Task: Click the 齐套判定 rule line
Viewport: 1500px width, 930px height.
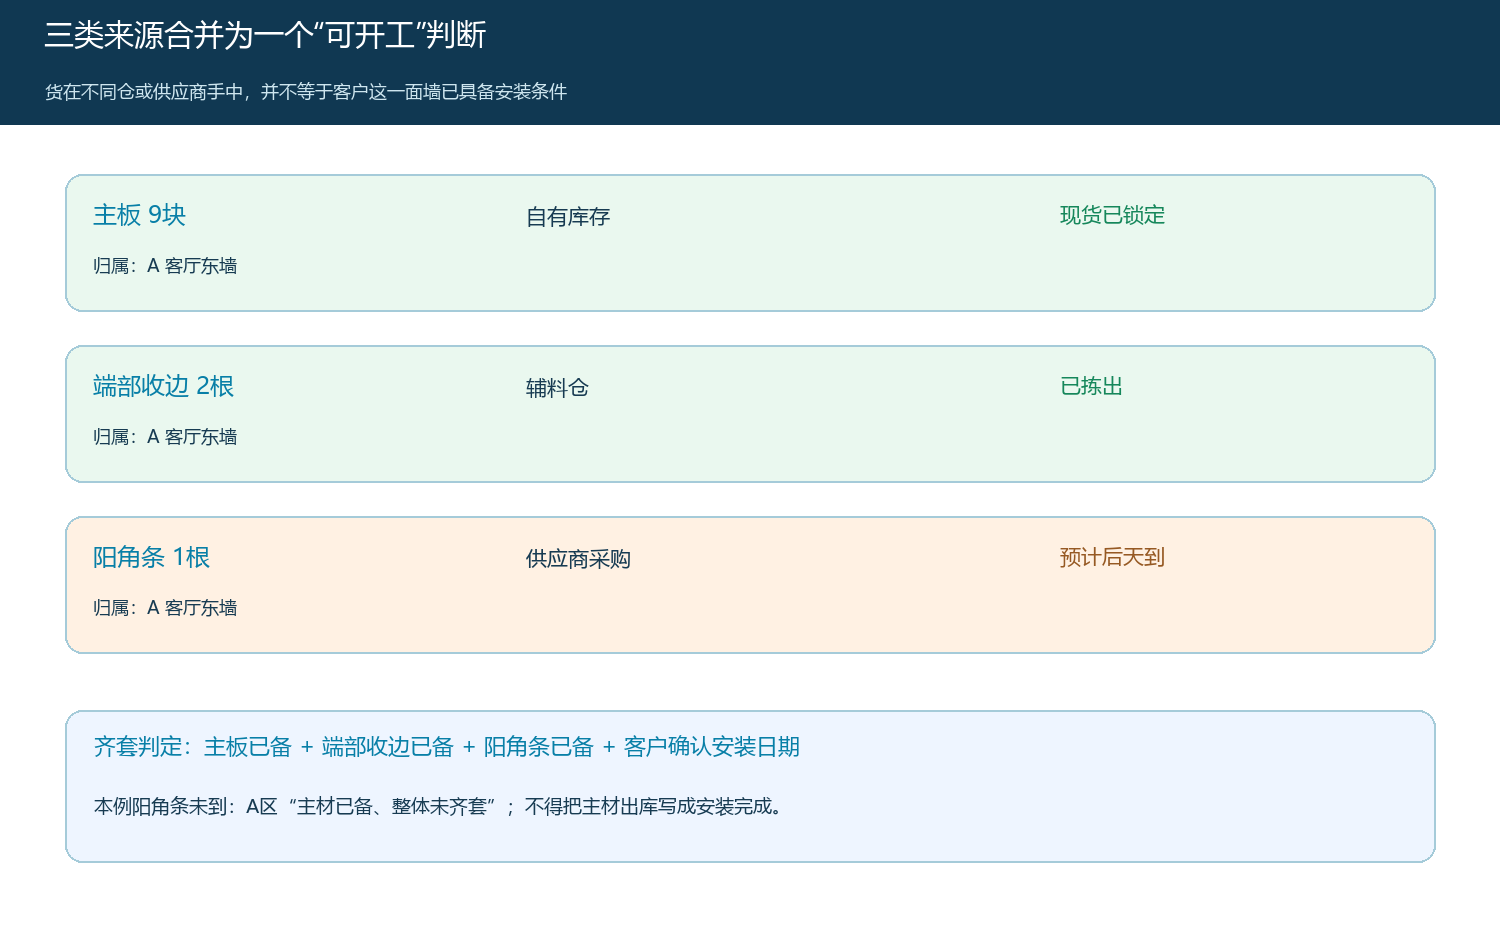Action: (447, 747)
